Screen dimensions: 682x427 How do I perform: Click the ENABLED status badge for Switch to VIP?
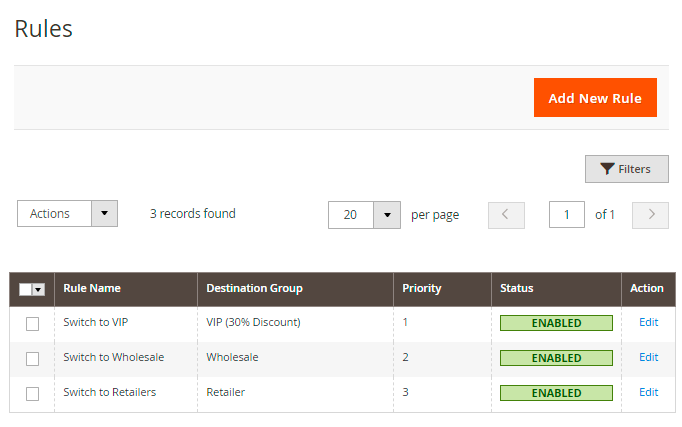pos(556,323)
